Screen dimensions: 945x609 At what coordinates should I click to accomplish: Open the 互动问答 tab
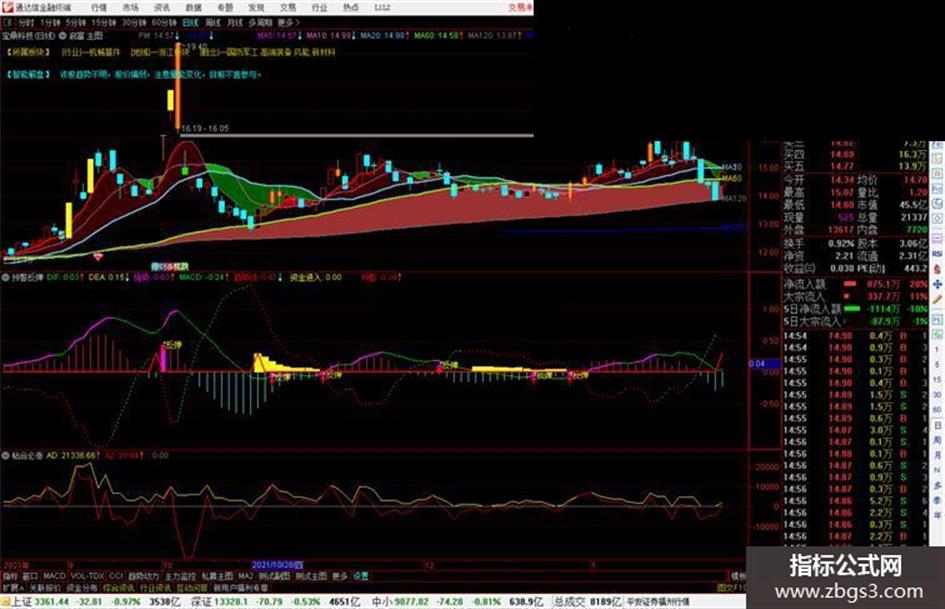(x=190, y=588)
